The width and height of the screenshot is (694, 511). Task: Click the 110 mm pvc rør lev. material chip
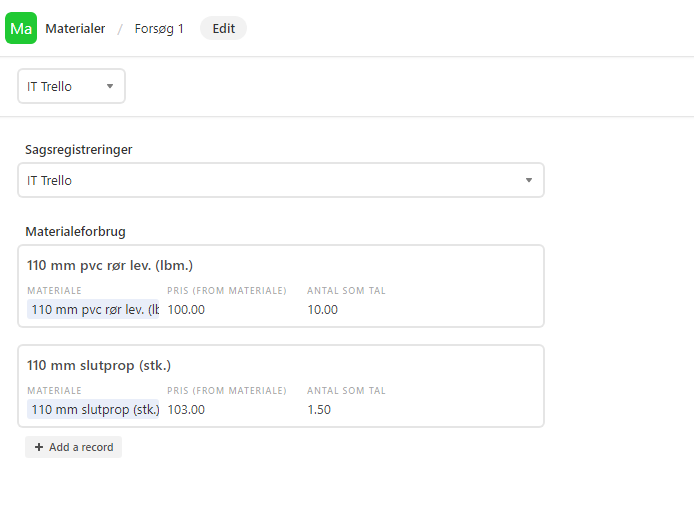[x=93, y=309]
